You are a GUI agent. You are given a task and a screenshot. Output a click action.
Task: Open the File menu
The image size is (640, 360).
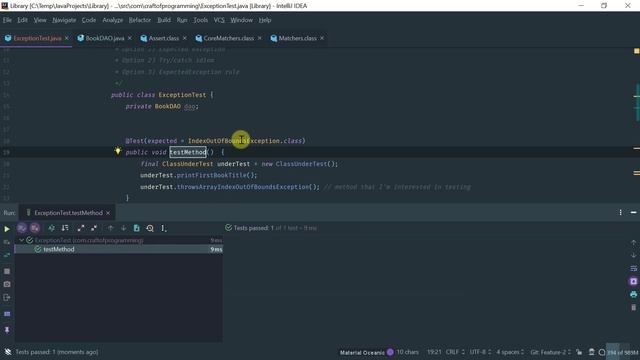point(7,20)
